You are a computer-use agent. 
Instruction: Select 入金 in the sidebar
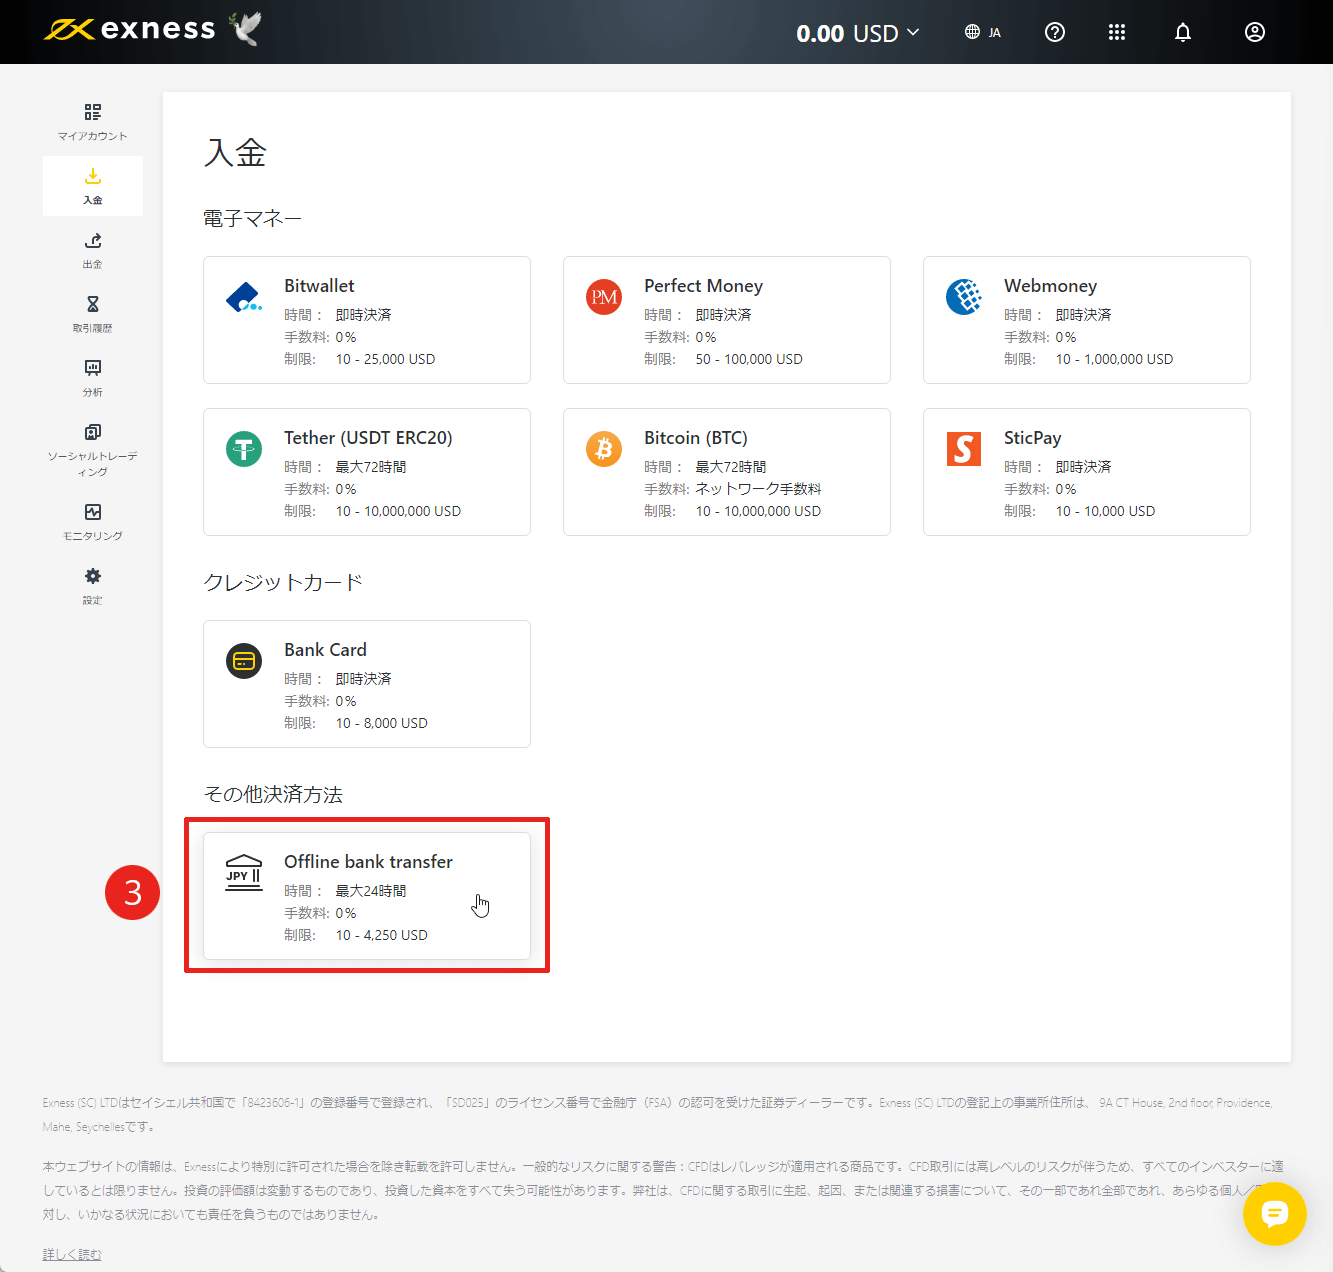pos(93,186)
